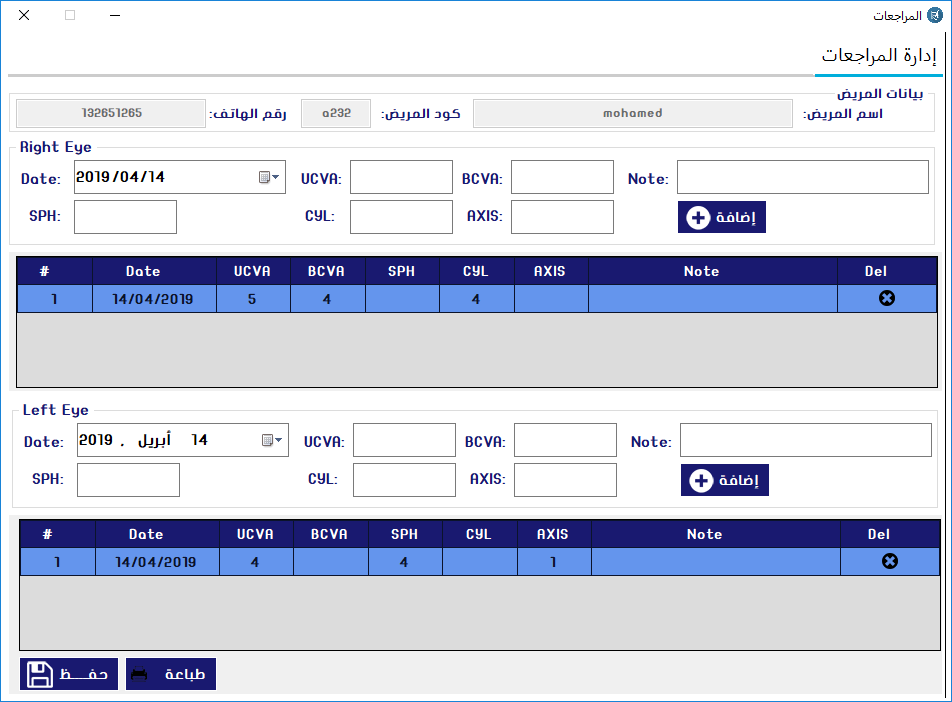This screenshot has width=952, height=702.
Task: Select the BCVA column header in Right Eye table
Action: (327, 271)
